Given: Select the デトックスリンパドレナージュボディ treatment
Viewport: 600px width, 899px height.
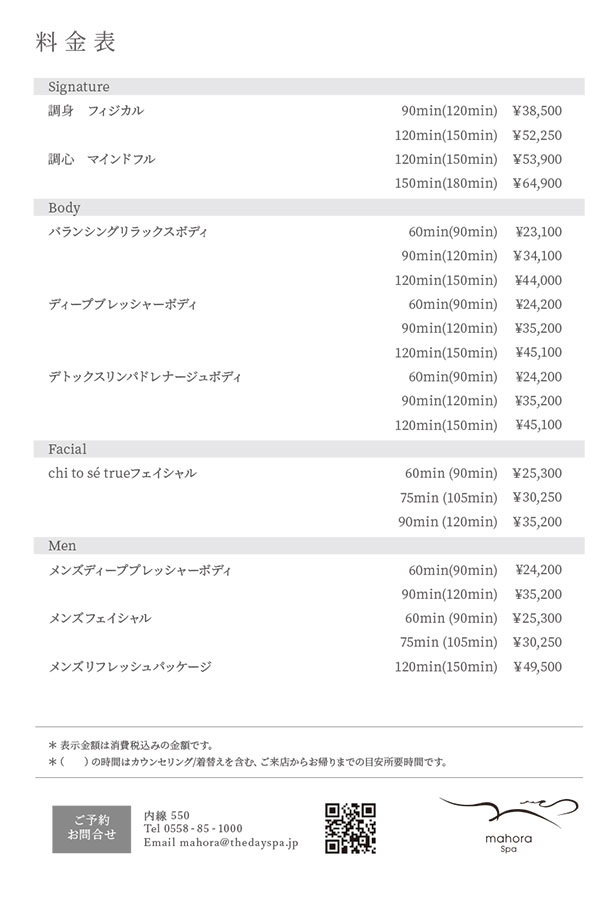Looking at the screenshot, I should (145, 377).
